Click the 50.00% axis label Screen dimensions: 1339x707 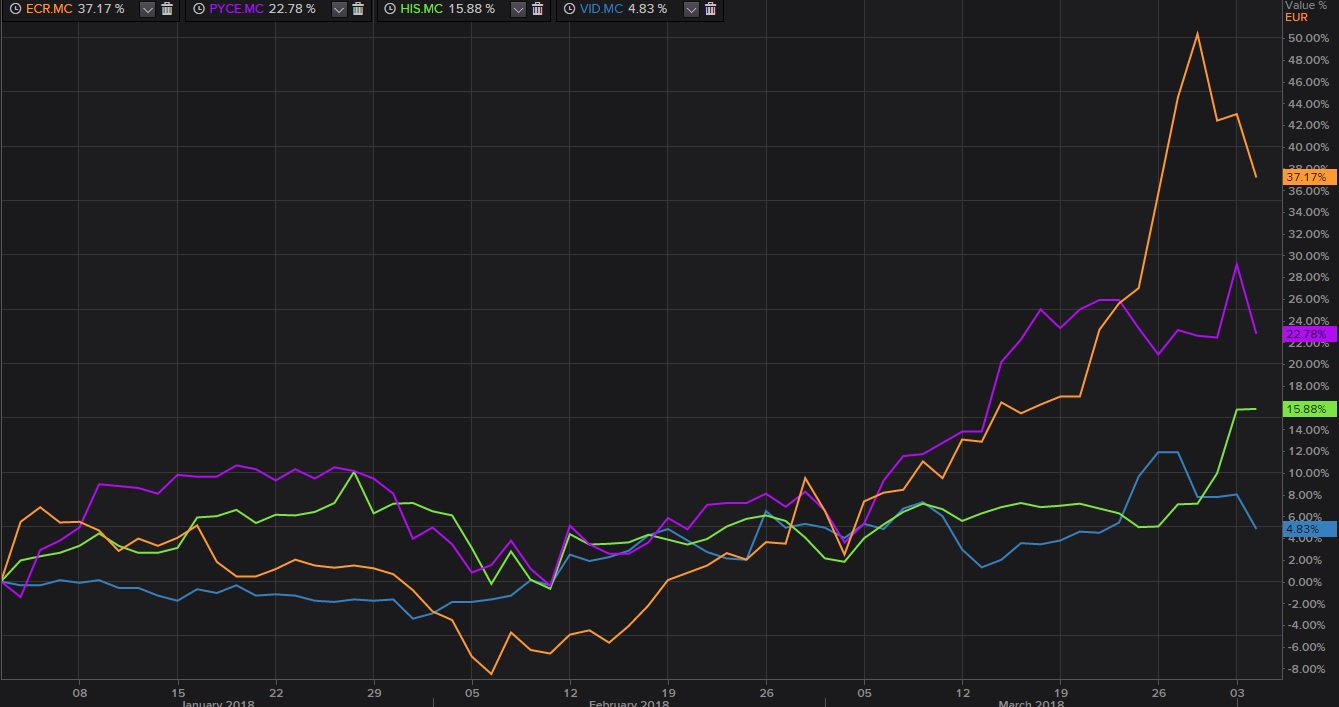(x=1308, y=38)
